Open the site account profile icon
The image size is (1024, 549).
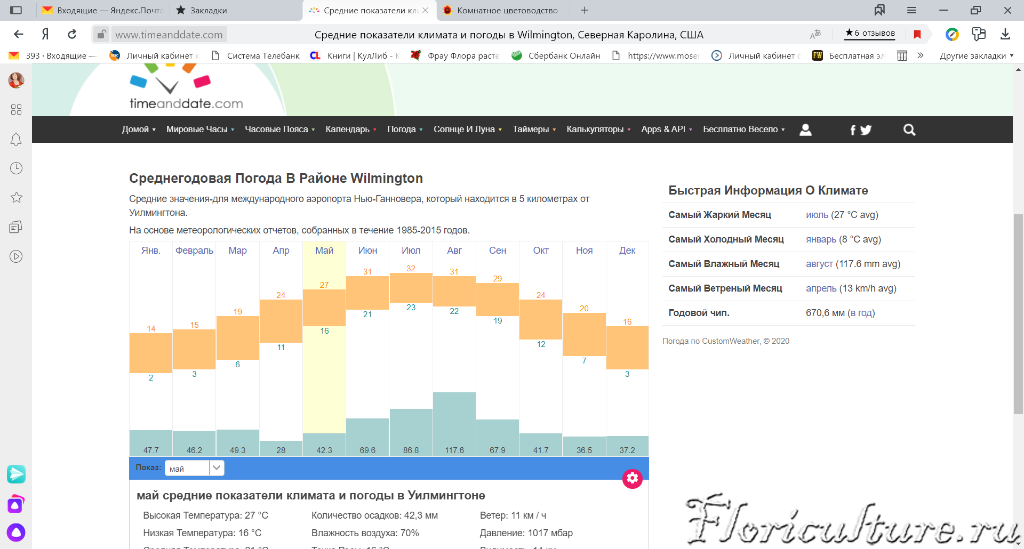pyautogui.click(x=806, y=130)
